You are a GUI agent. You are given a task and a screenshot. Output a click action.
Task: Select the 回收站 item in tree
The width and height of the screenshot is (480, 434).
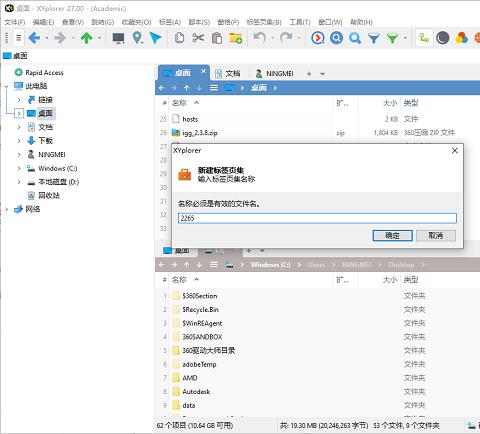[49, 196]
